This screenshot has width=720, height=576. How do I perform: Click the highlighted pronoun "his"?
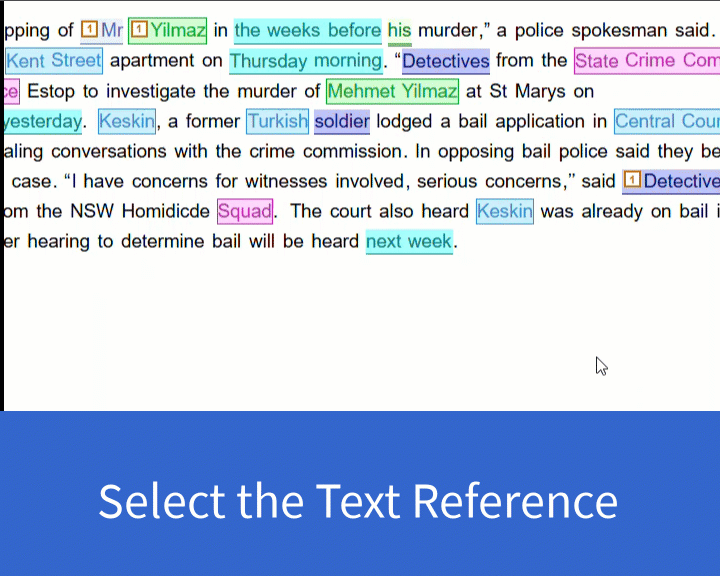399,31
